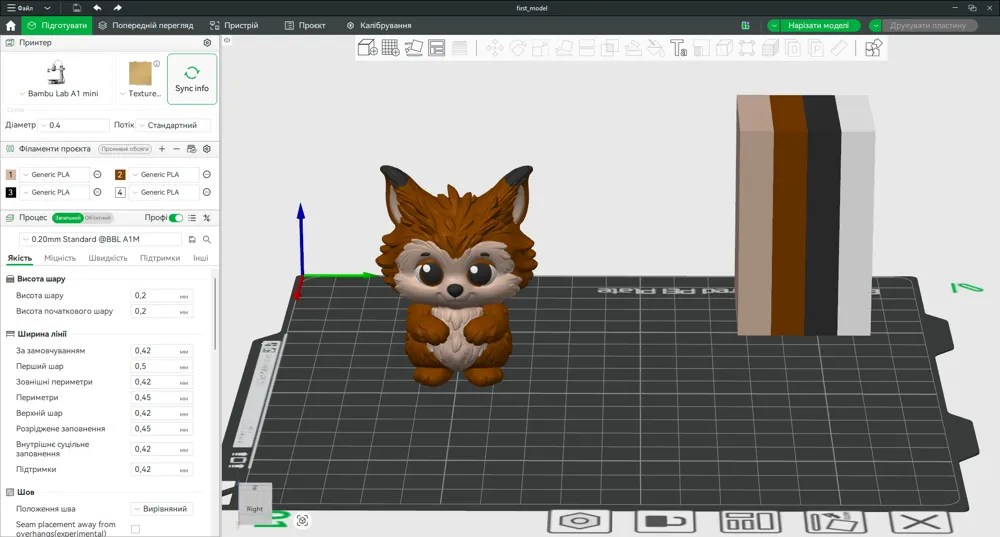Screen dimensions: 1000x537
Task: Edit filament 1 preset icon
Action: 98,174
